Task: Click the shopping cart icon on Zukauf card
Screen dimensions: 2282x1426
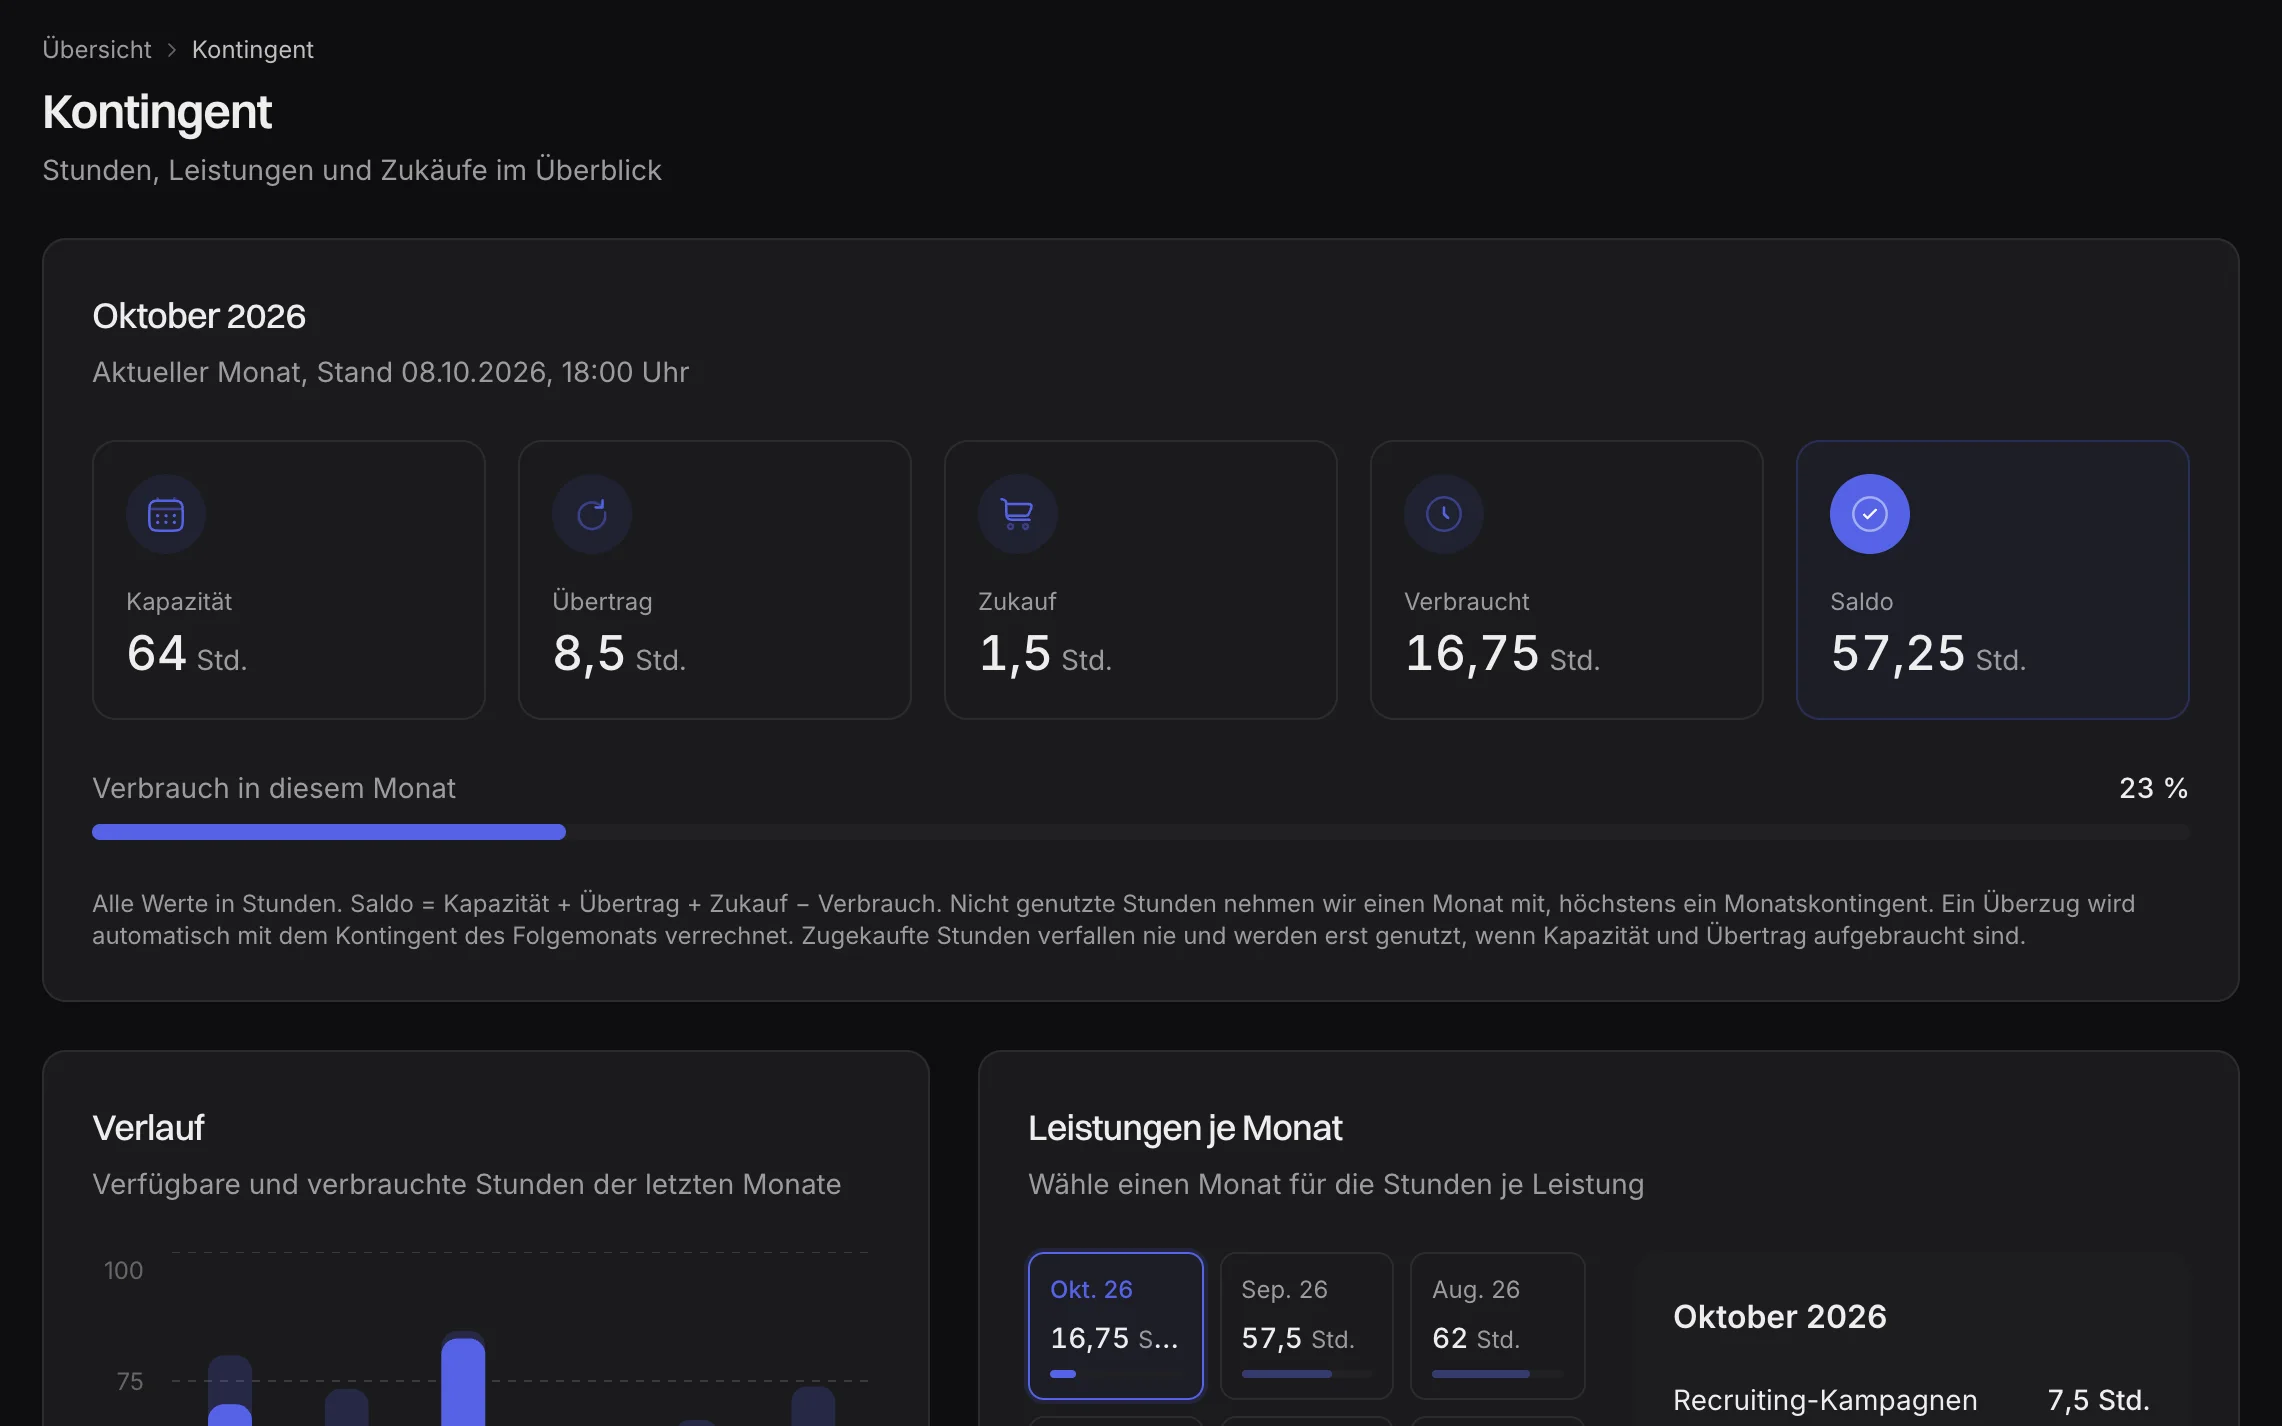Action: pyautogui.click(x=1018, y=514)
